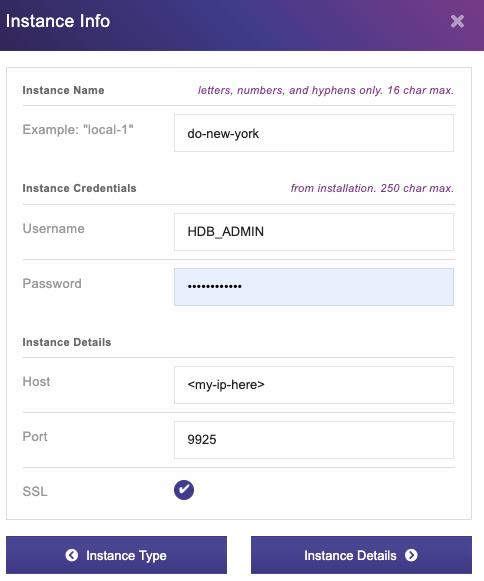Image resolution: width=484 pixels, height=581 pixels.
Task: Click the Host input field
Action: tap(314, 385)
